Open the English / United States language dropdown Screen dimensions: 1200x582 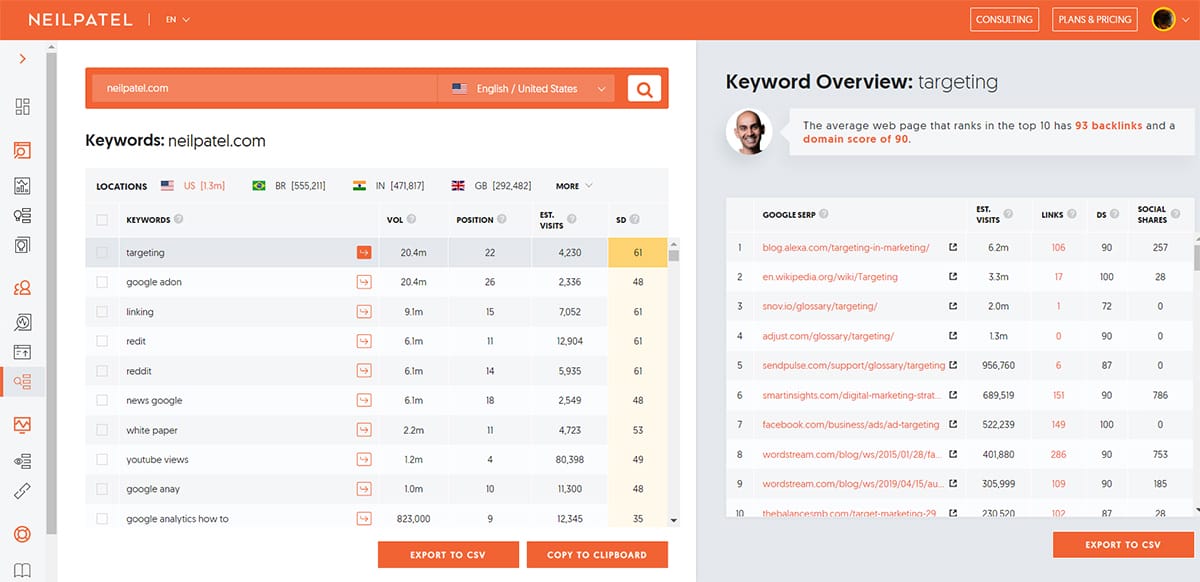coord(528,89)
